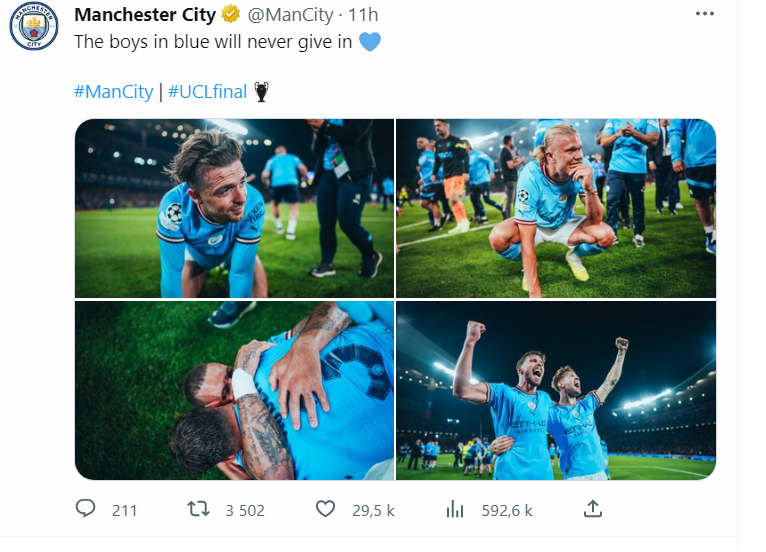
Task: Open the #UCLfinal hashtag
Action: click(207, 91)
